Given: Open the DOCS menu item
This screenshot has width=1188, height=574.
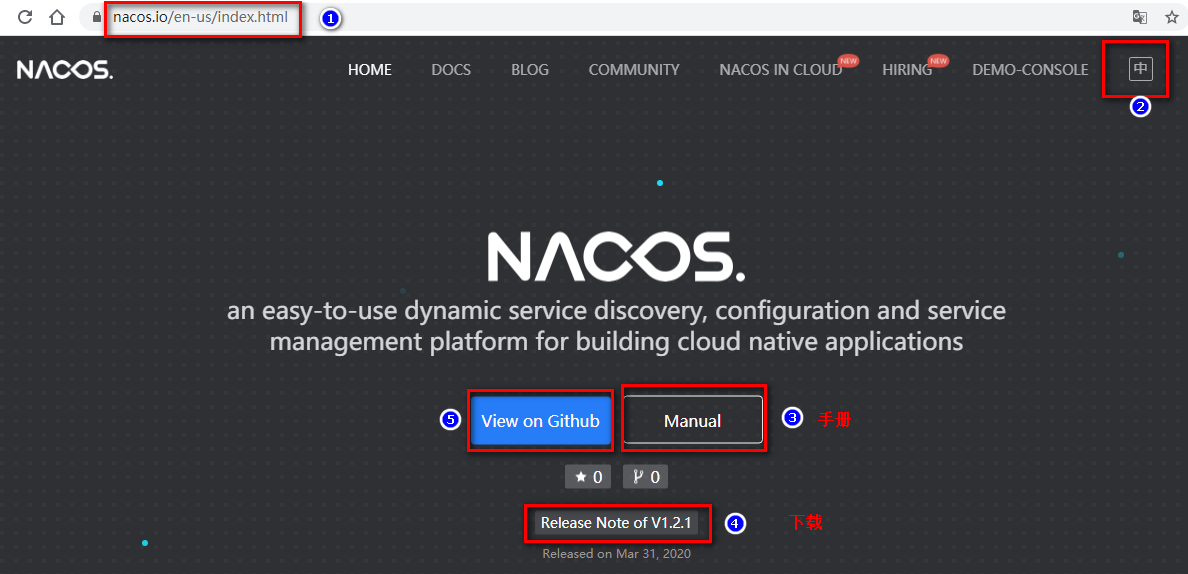Looking at the screenshot, I should (451, 70).
